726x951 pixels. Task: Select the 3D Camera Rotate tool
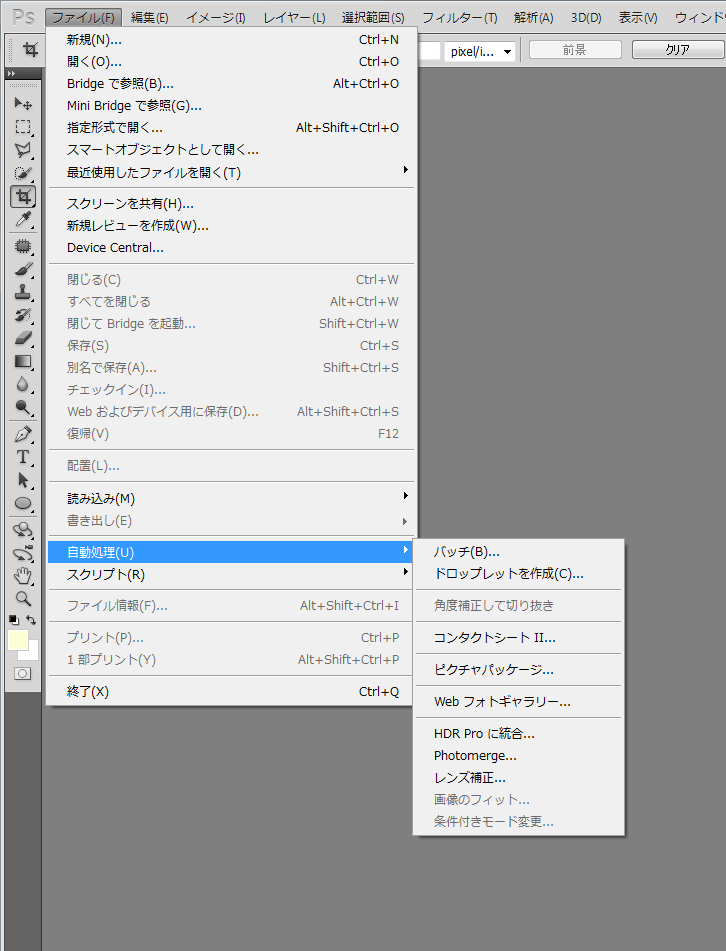point(23,553)
